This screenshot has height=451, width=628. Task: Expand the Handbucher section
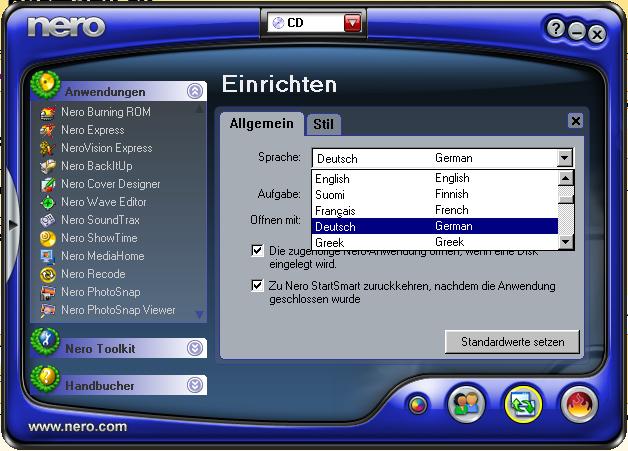point(195,385)
